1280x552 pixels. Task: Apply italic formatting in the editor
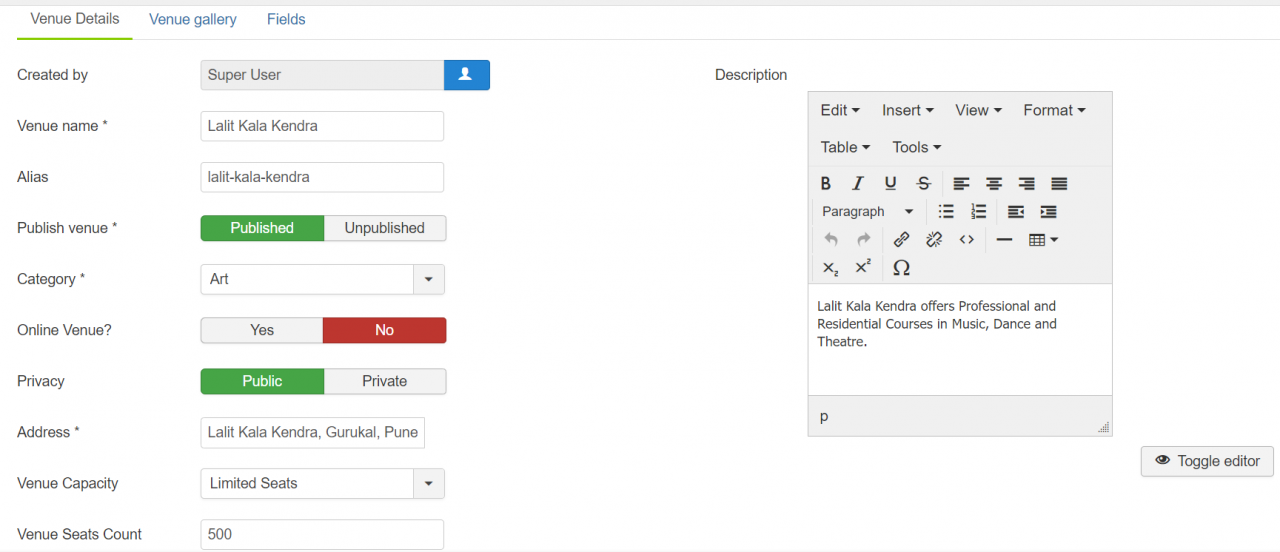(858, 183)
